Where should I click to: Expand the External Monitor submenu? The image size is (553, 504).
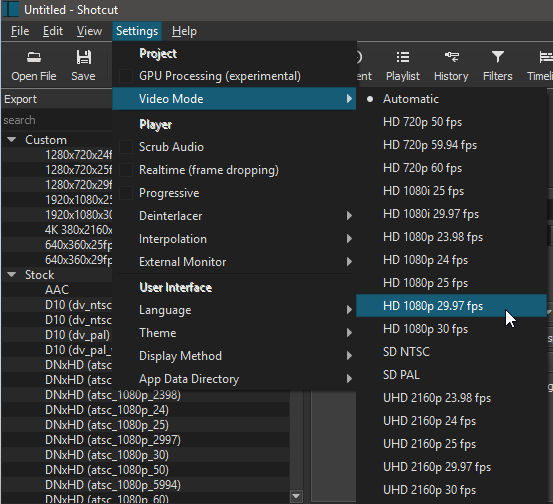pyautogui.click(x=234, y=262)
